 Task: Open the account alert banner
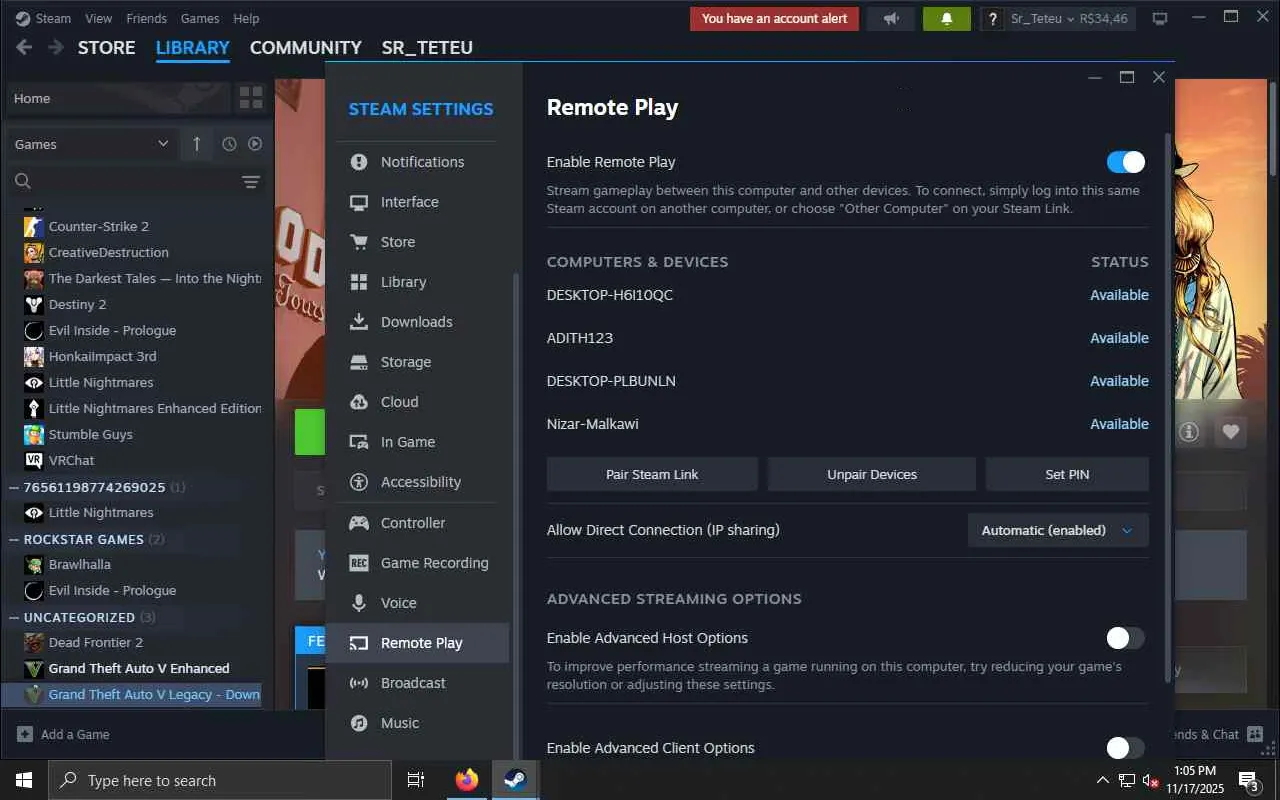774,19
